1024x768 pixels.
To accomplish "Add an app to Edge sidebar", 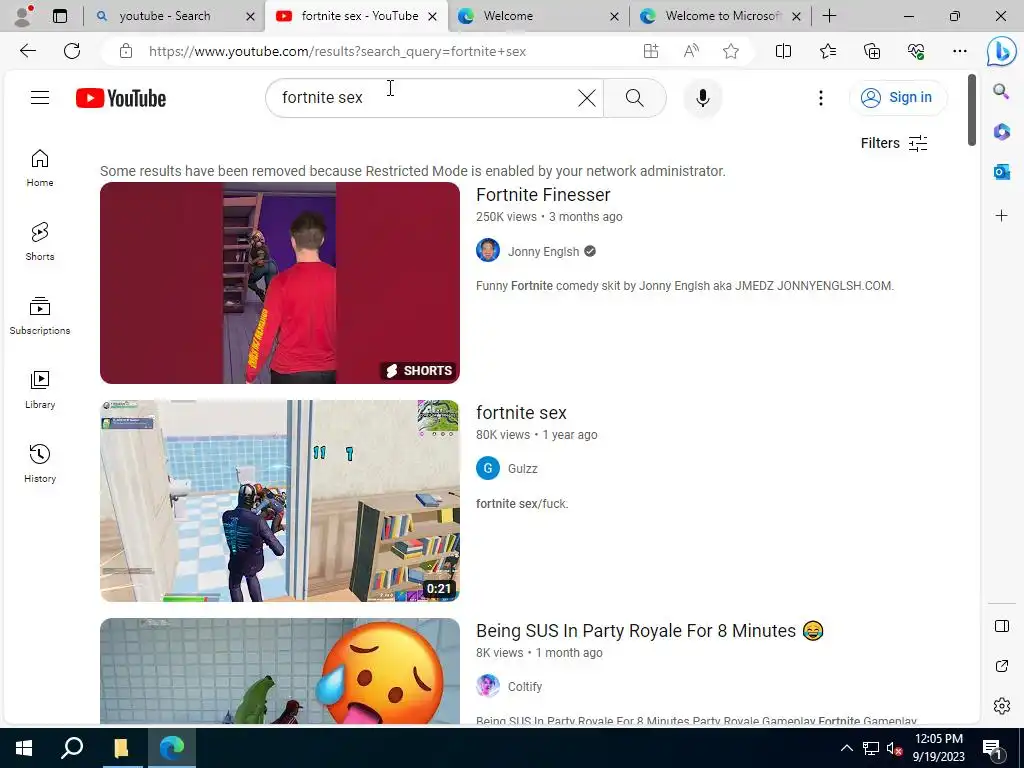I will click(x=1001, y=216).
